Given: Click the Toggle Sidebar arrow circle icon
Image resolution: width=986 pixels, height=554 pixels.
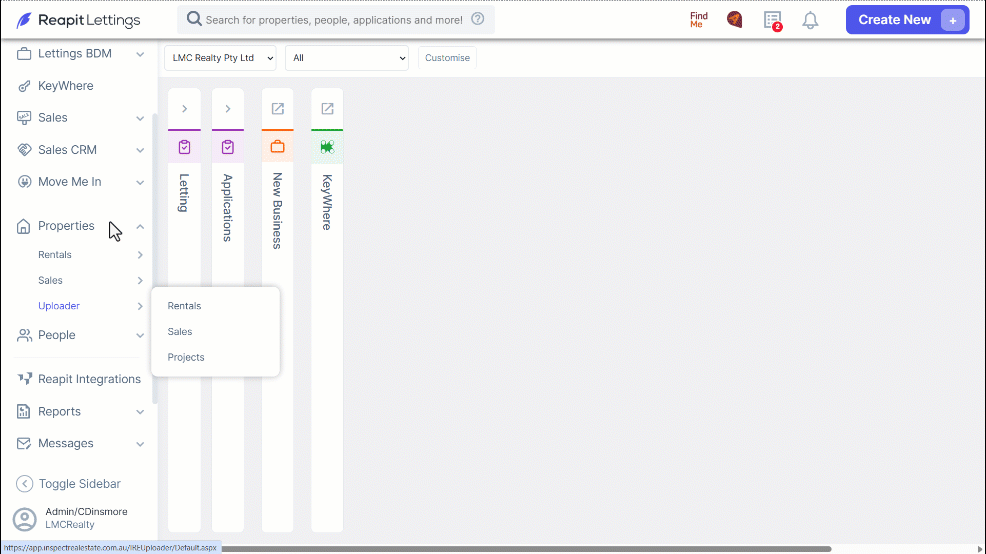Looking at the screenshot, I should click(24, 484).
